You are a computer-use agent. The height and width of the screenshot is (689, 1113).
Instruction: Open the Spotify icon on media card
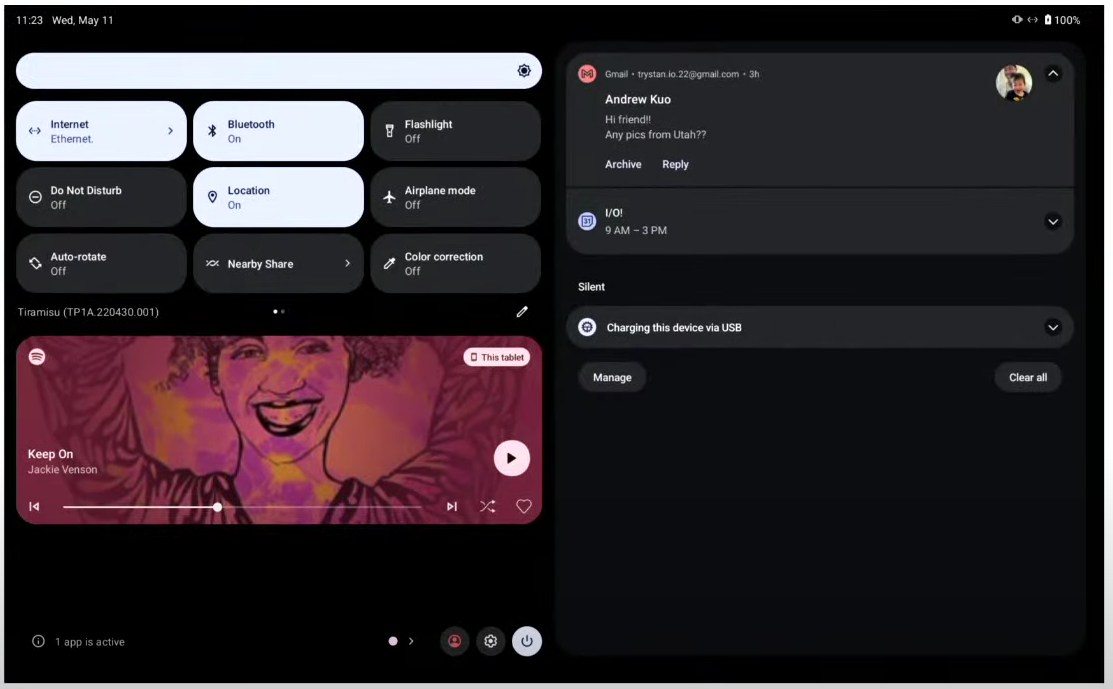point(37,356)
